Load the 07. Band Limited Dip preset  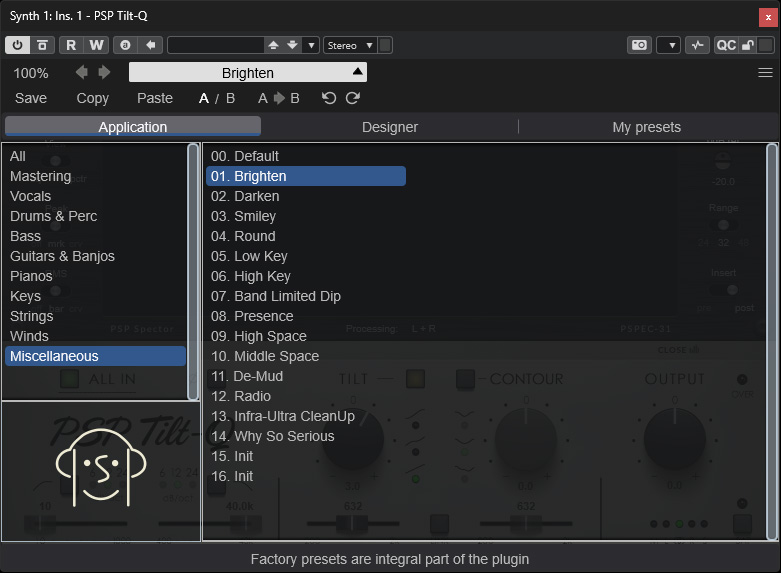tap(306, 296)
